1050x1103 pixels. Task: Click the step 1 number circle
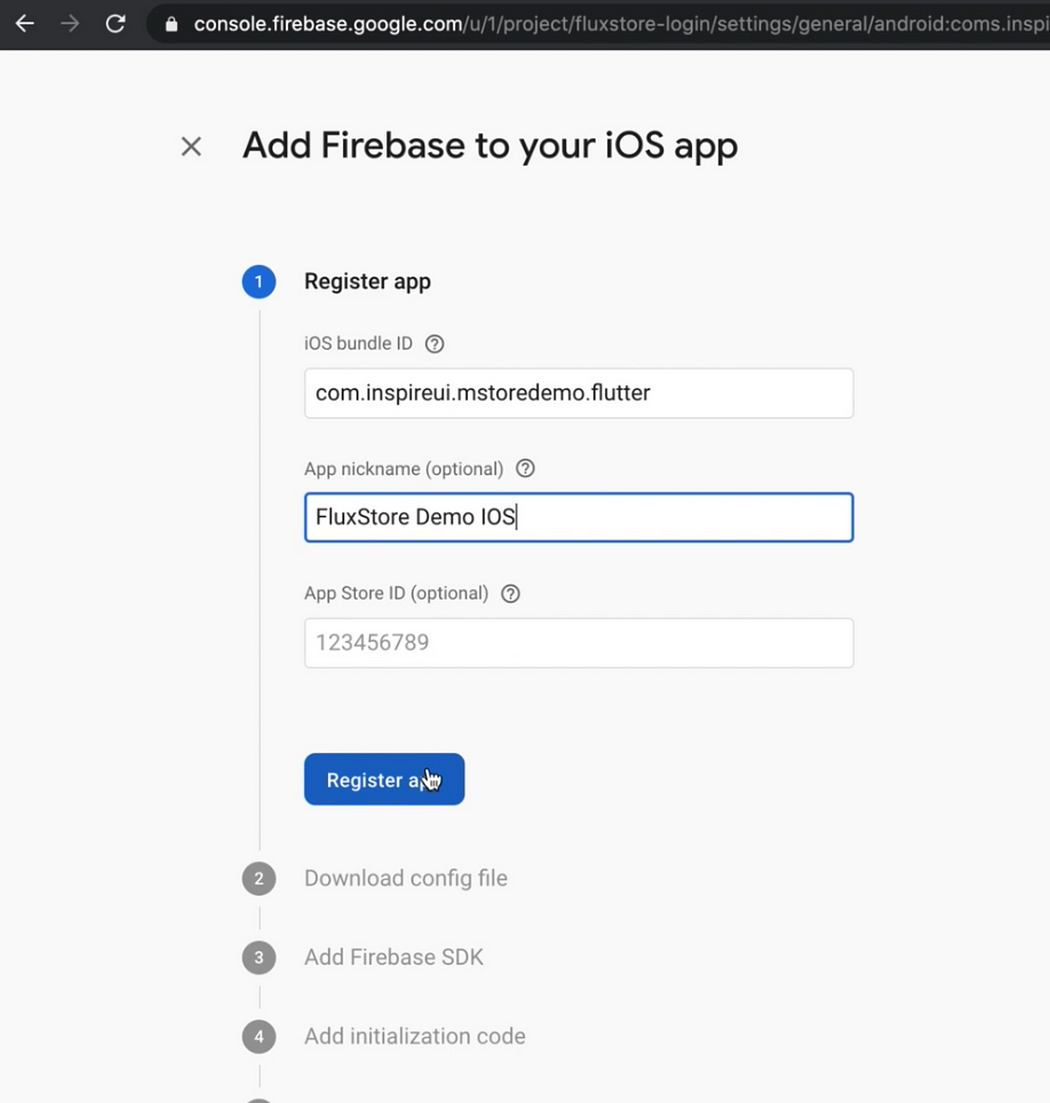258,282
